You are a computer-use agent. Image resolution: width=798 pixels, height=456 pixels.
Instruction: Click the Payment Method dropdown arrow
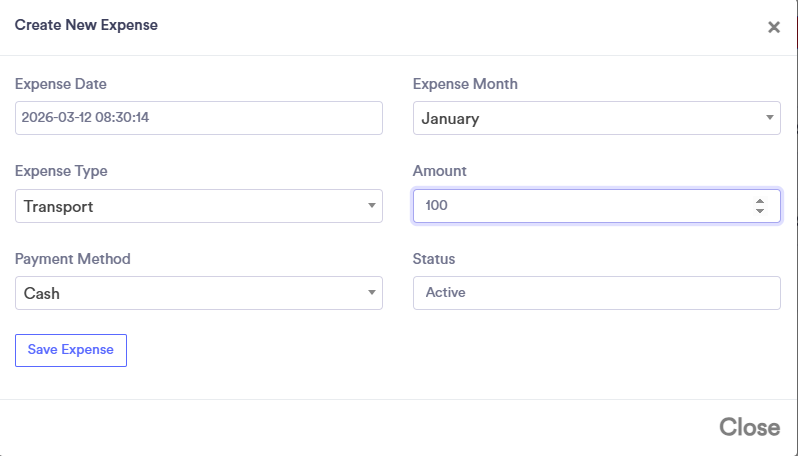371,293
